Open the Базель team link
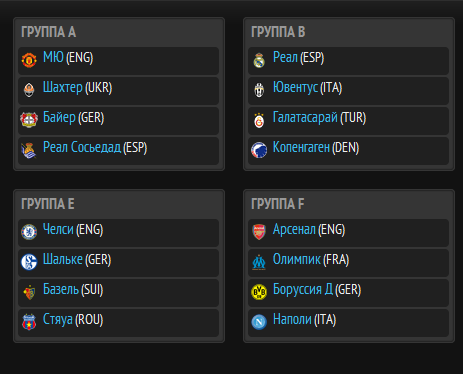This screenshot has width=463, height=374. [61, 289]
